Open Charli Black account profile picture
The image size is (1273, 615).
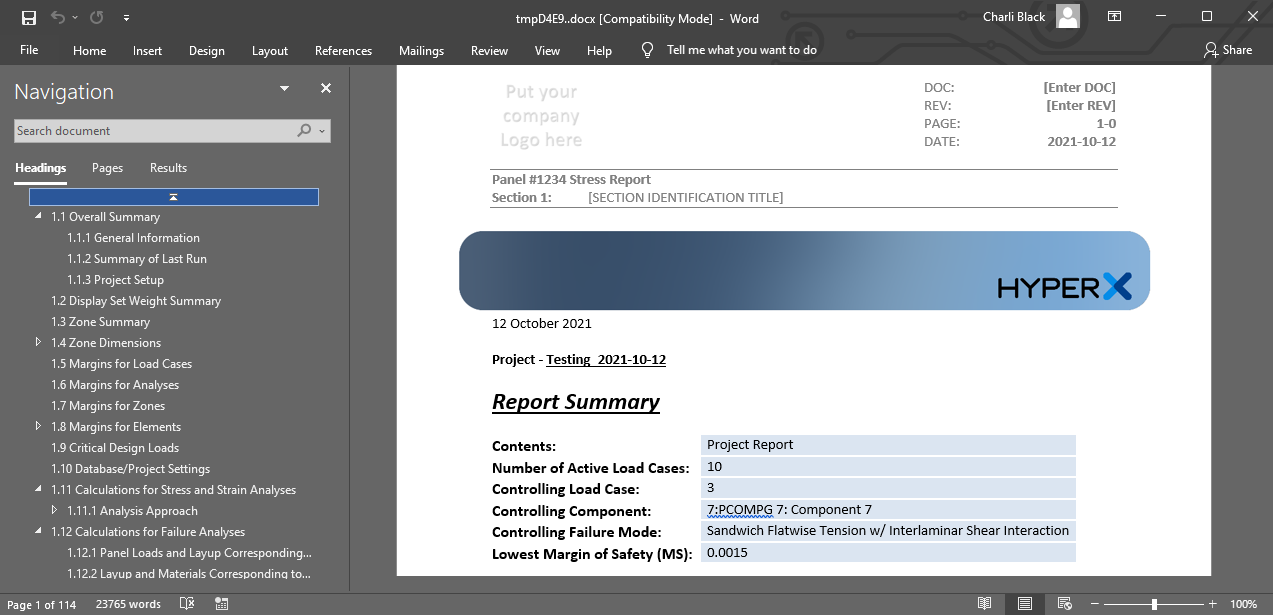point(1068,17)
